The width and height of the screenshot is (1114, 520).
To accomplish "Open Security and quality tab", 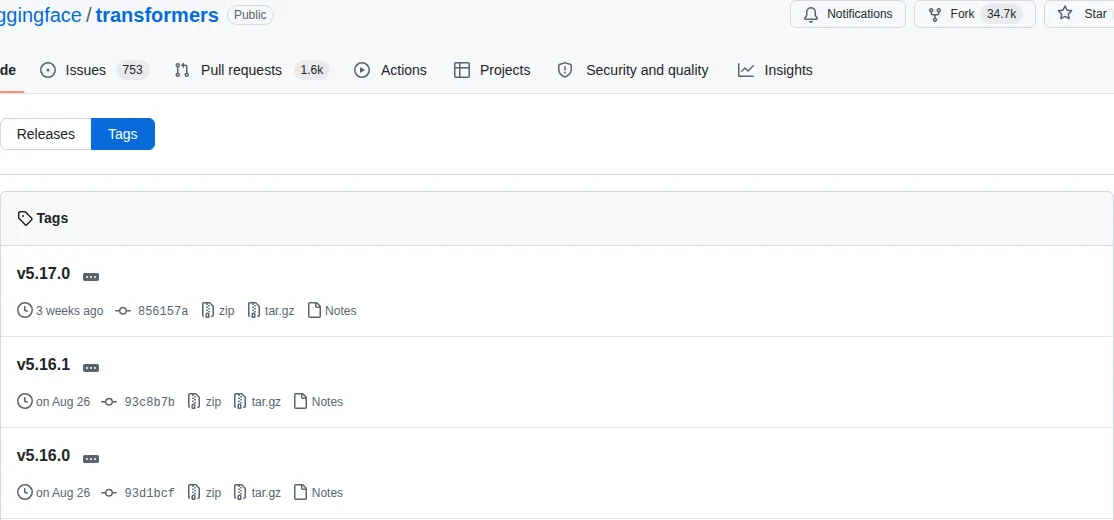I will click(632, 70).
